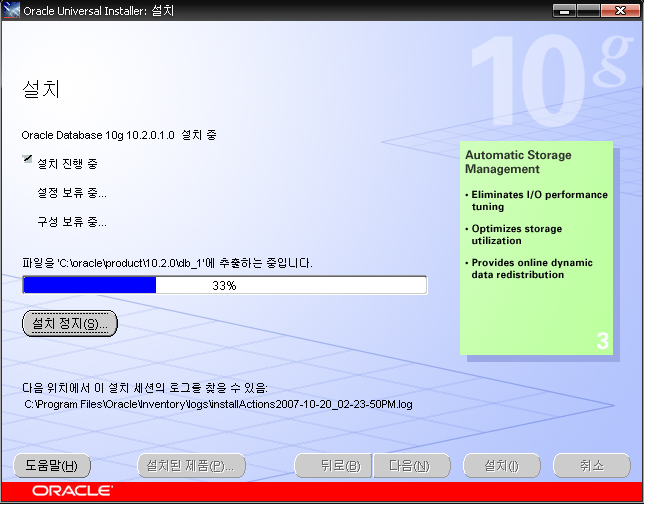Click the 설치(I) install button
646x505 pixels.
tap(502, 466)
